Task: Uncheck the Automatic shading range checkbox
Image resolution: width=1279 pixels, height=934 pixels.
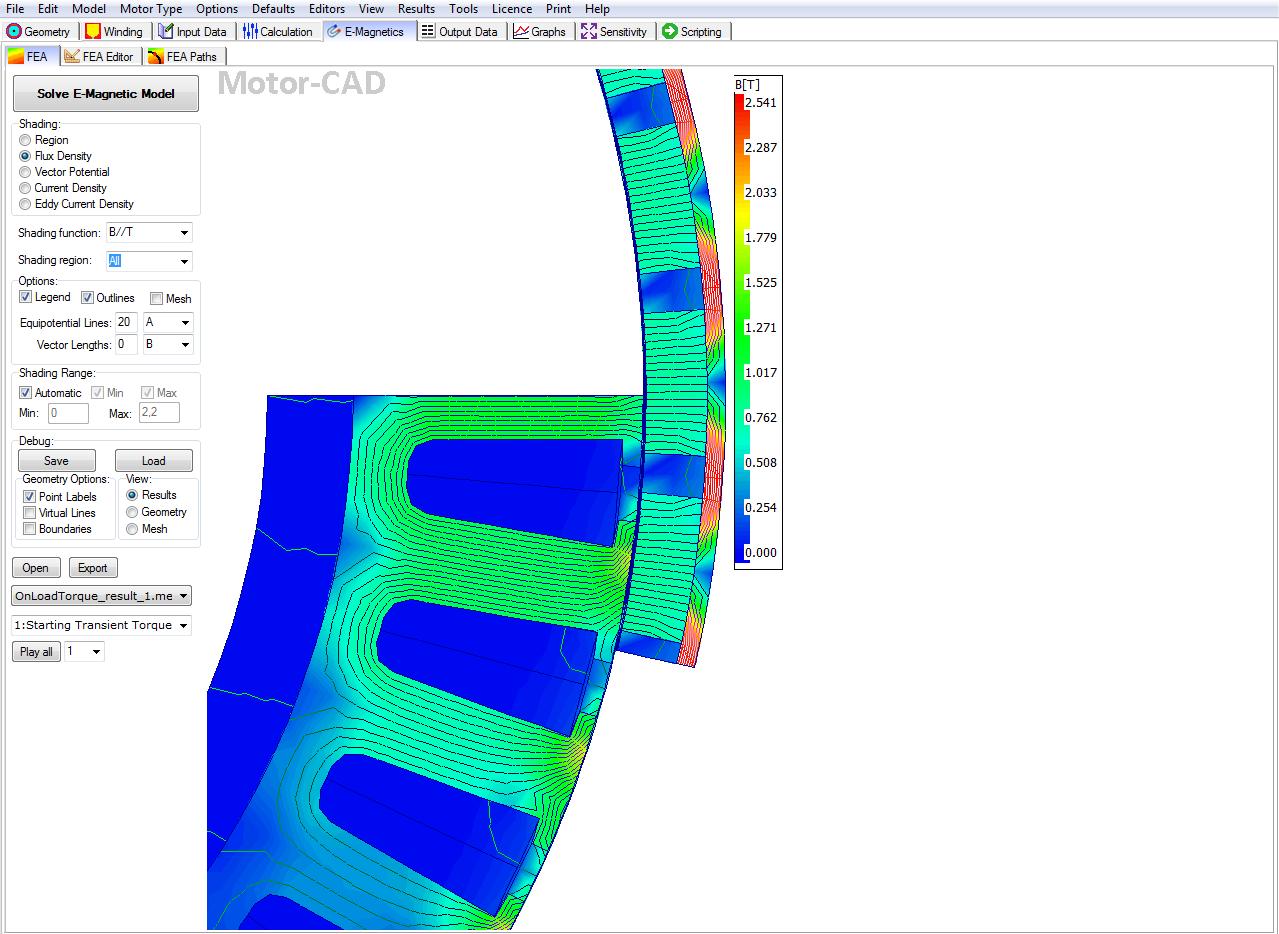Action: pos(26,393)
